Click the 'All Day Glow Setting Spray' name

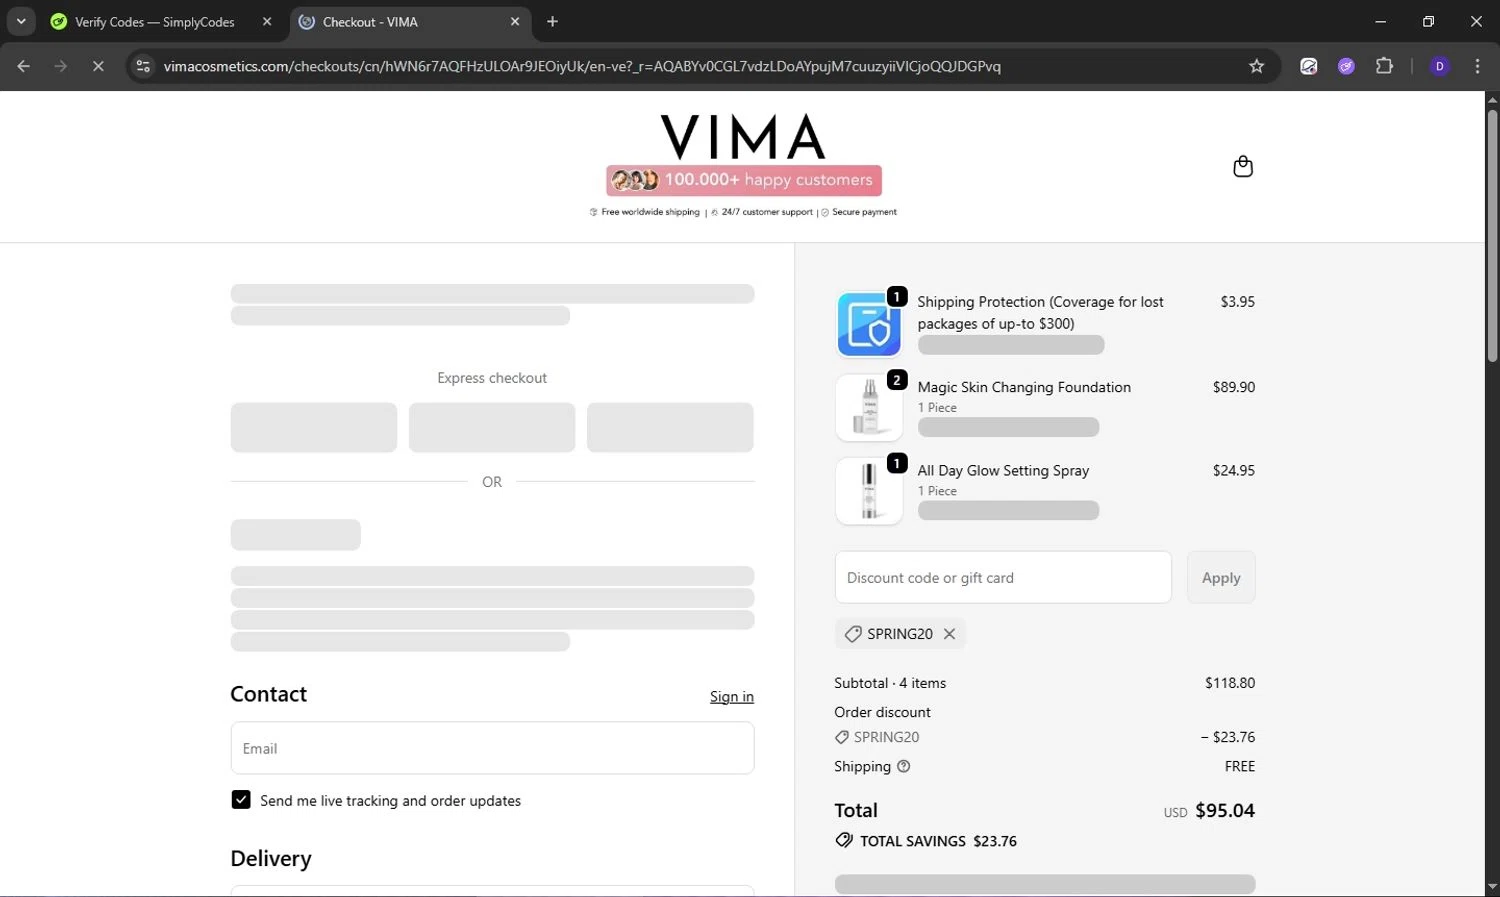point(1003,470)
